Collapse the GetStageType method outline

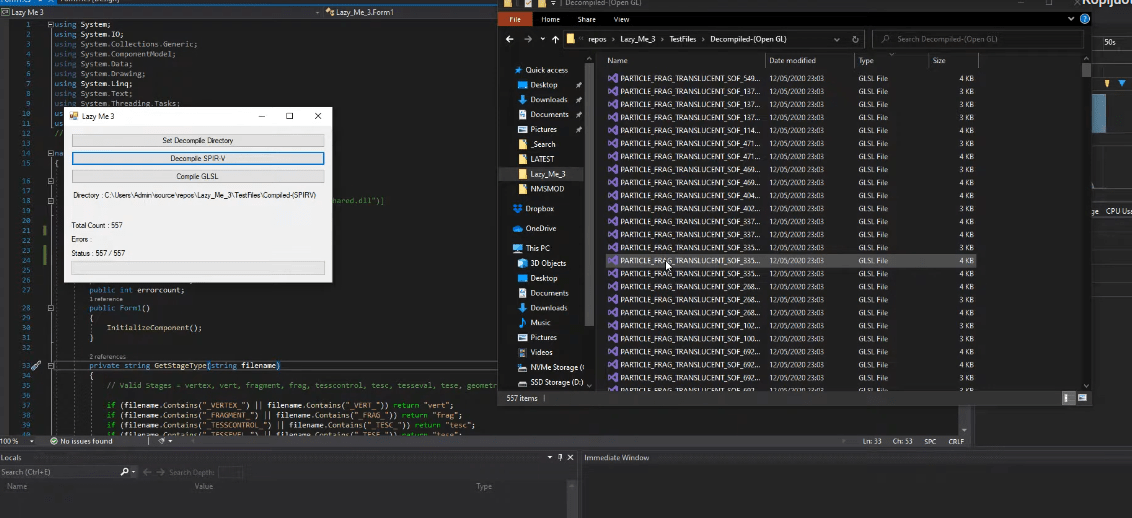[51, 366]
